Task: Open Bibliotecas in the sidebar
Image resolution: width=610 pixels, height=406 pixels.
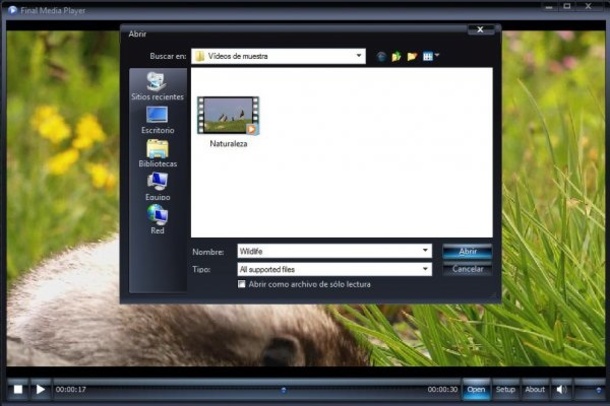Action: coord(157,153)
